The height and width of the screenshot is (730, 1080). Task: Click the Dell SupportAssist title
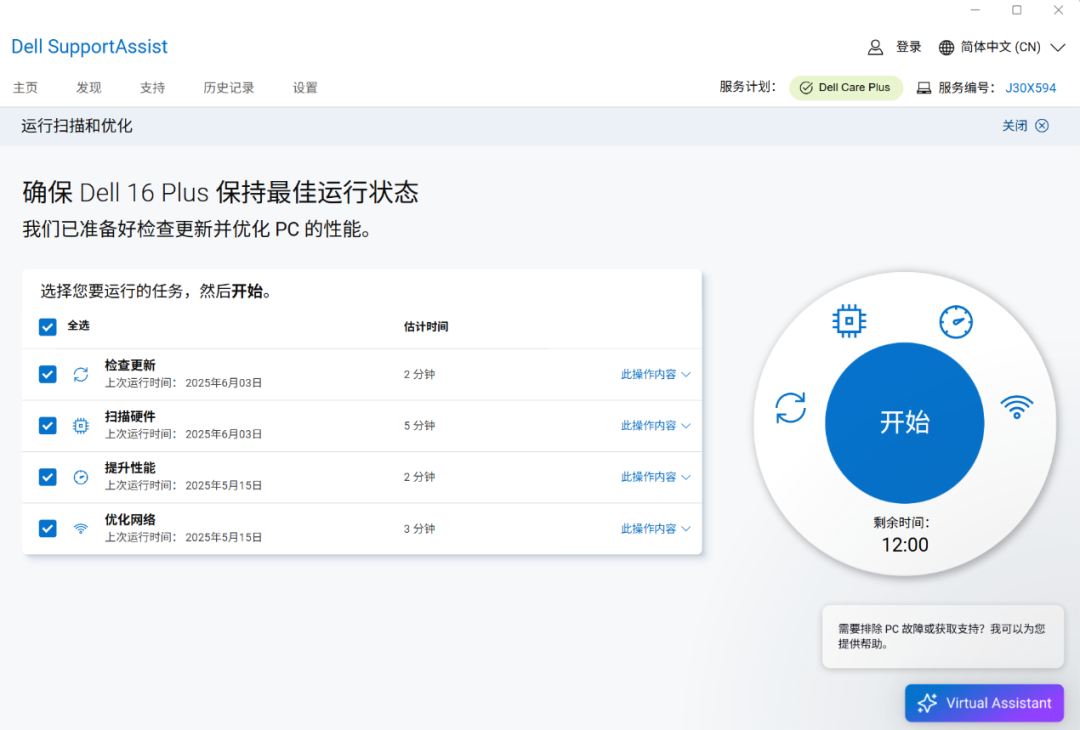tap(90, 46)
